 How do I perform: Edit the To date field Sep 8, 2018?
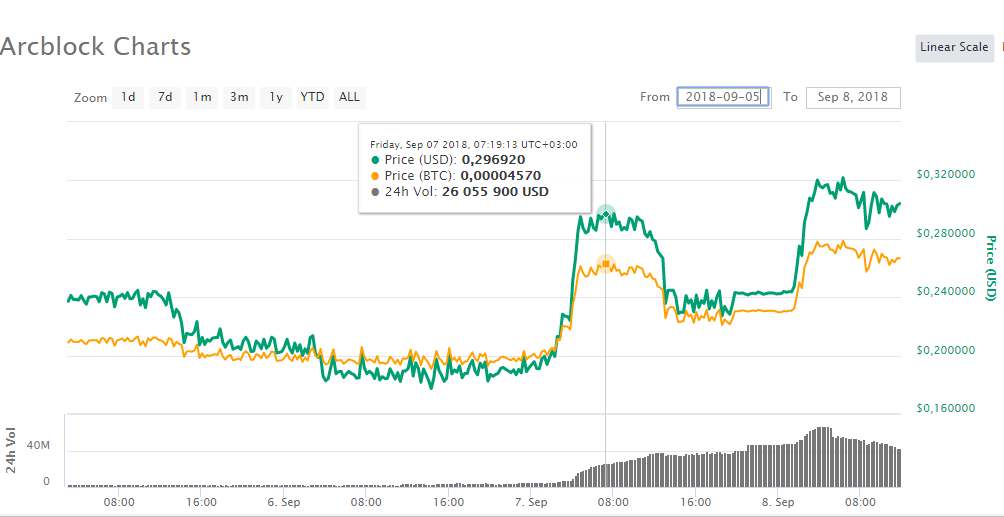(853, 97)
